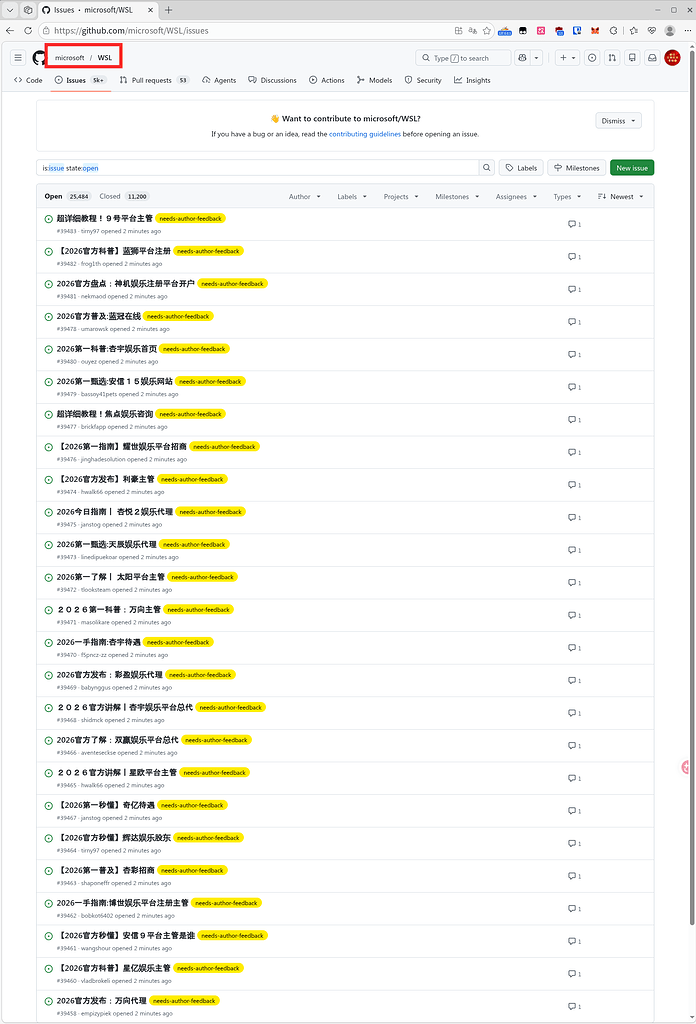Open Copilot chat icon in header
This screenshot has width=696, height=1024.
[x=522, y=57]
